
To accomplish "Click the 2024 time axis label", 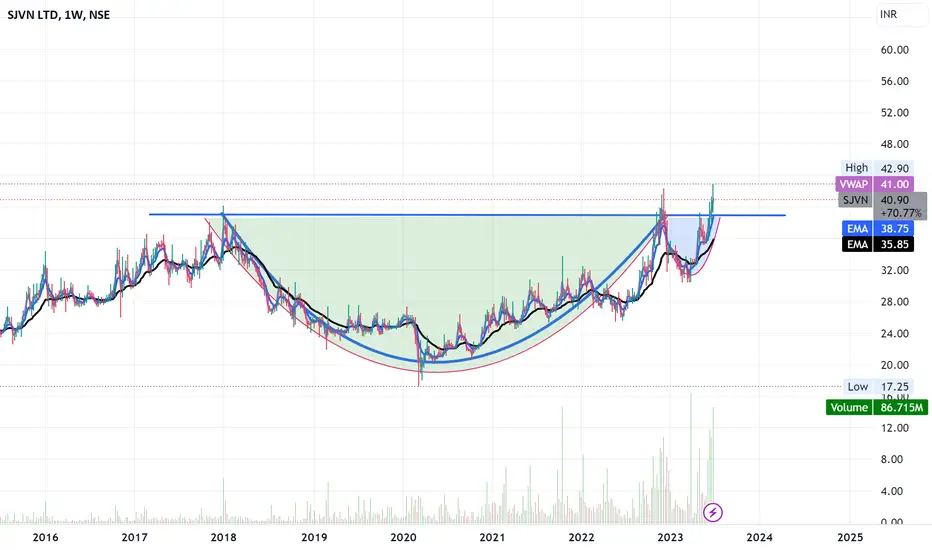I will (x=760, y=538).
